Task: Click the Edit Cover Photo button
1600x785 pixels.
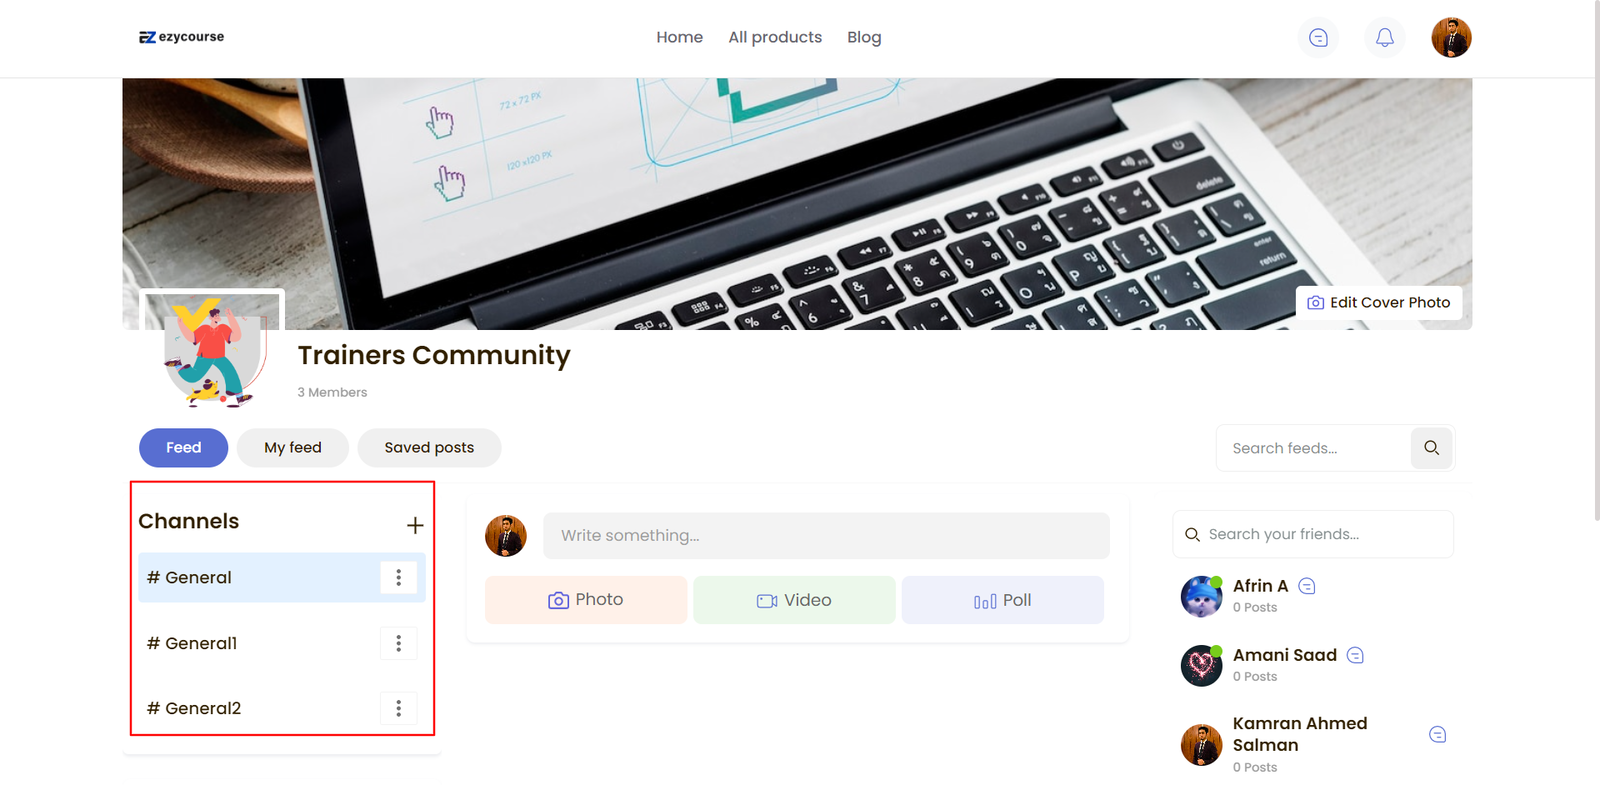Action: click(1378, 303)
